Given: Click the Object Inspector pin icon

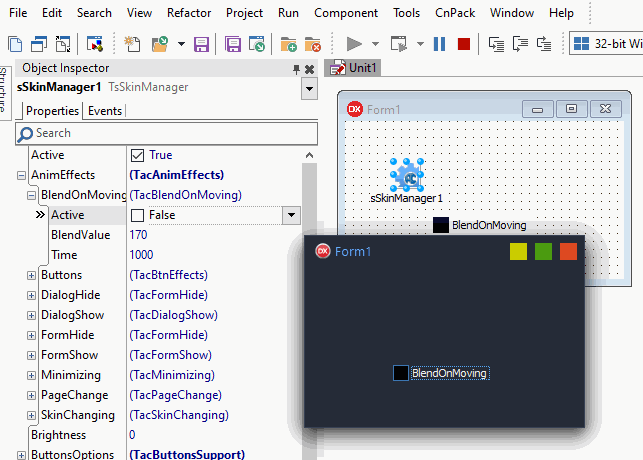Looking at the screenshot, I should pos(296,69).
